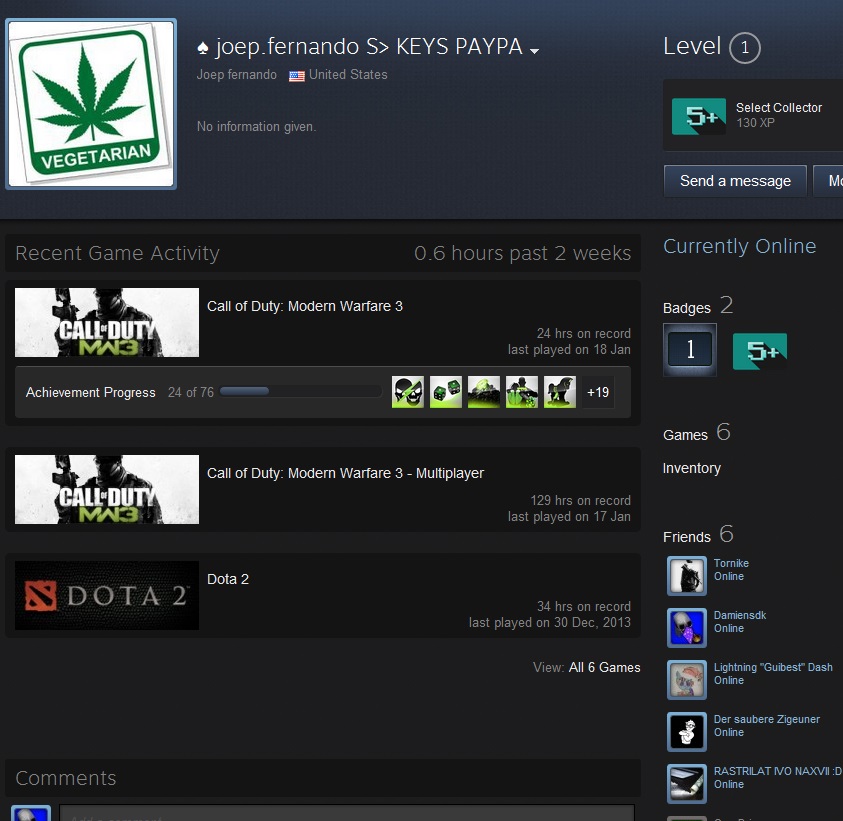Open the Dota 2 game banner
This screenshot has width=843, height=821.
pos(107,596)
